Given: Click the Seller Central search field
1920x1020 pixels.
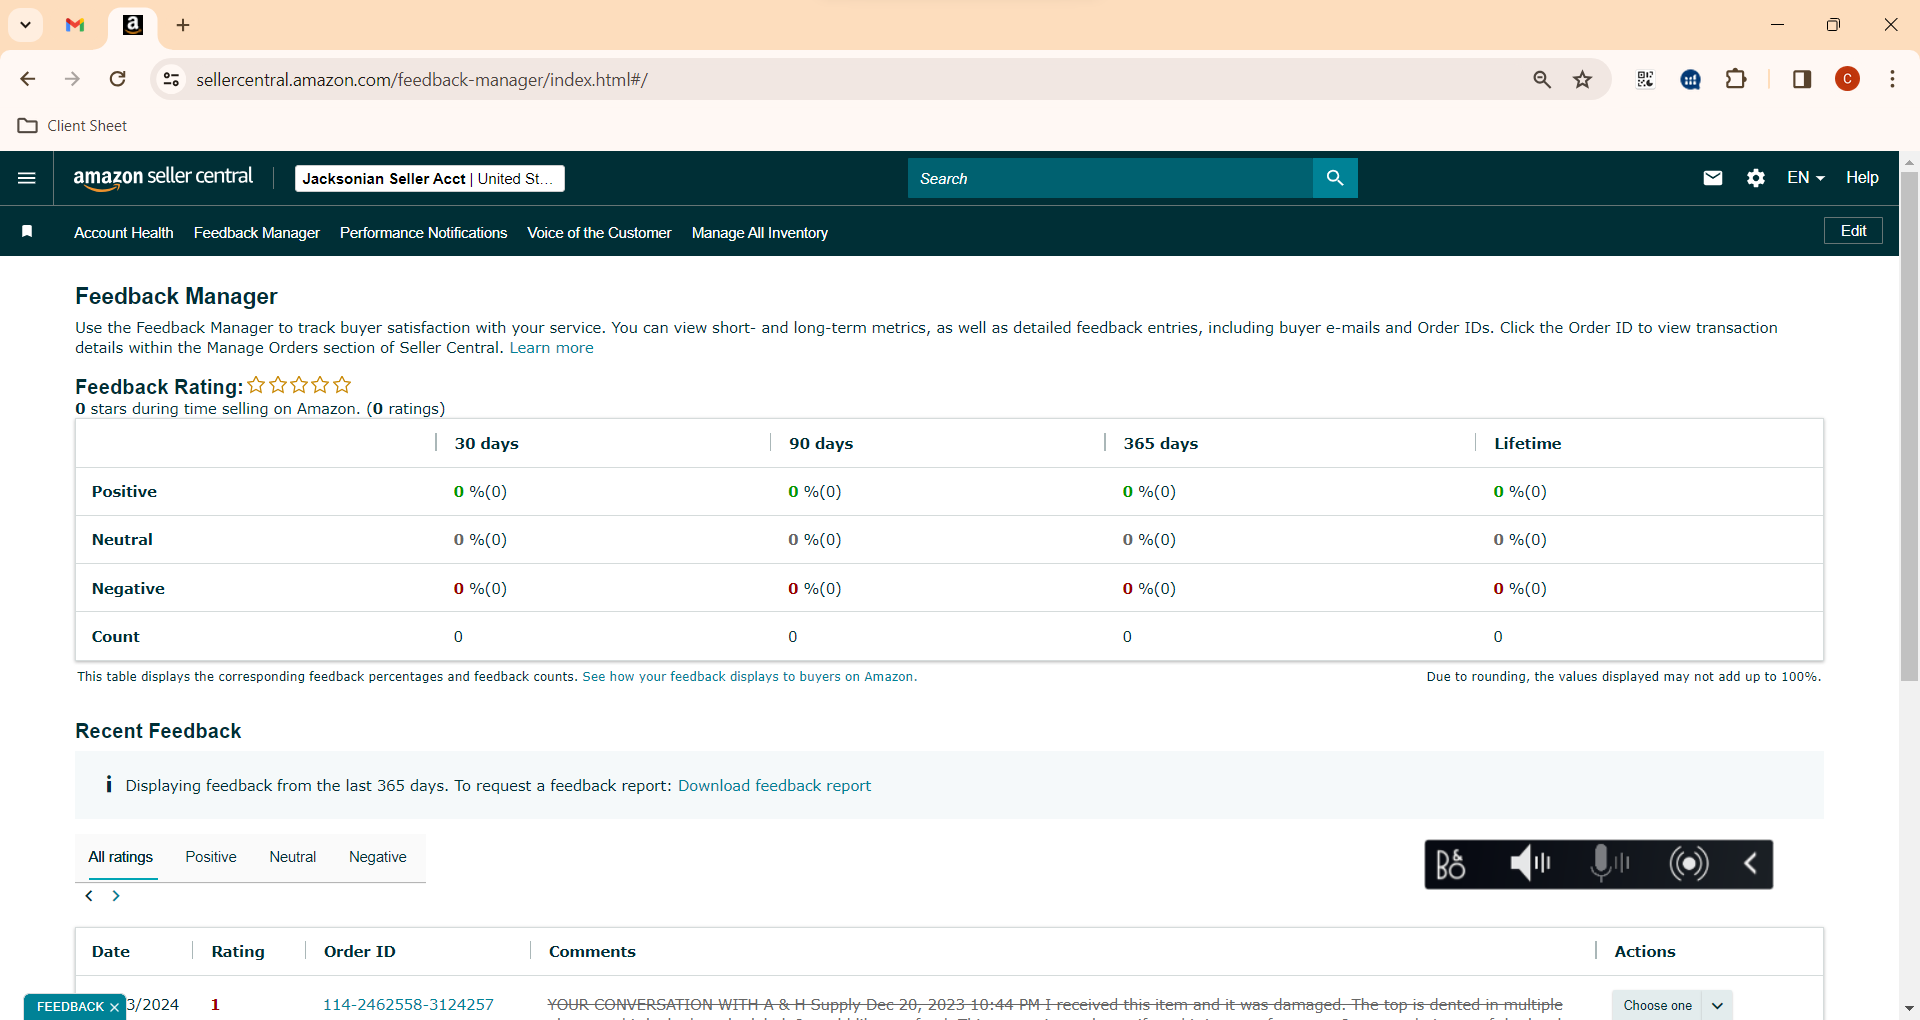Looking at the screenshot, I should click(x=1110, y=178).
